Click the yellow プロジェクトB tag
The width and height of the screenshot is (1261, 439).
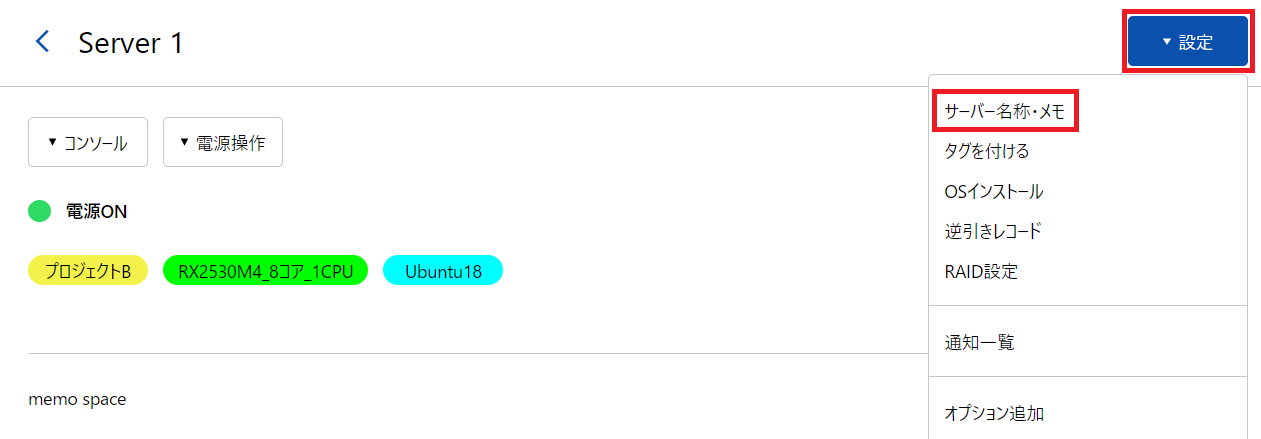88,271
